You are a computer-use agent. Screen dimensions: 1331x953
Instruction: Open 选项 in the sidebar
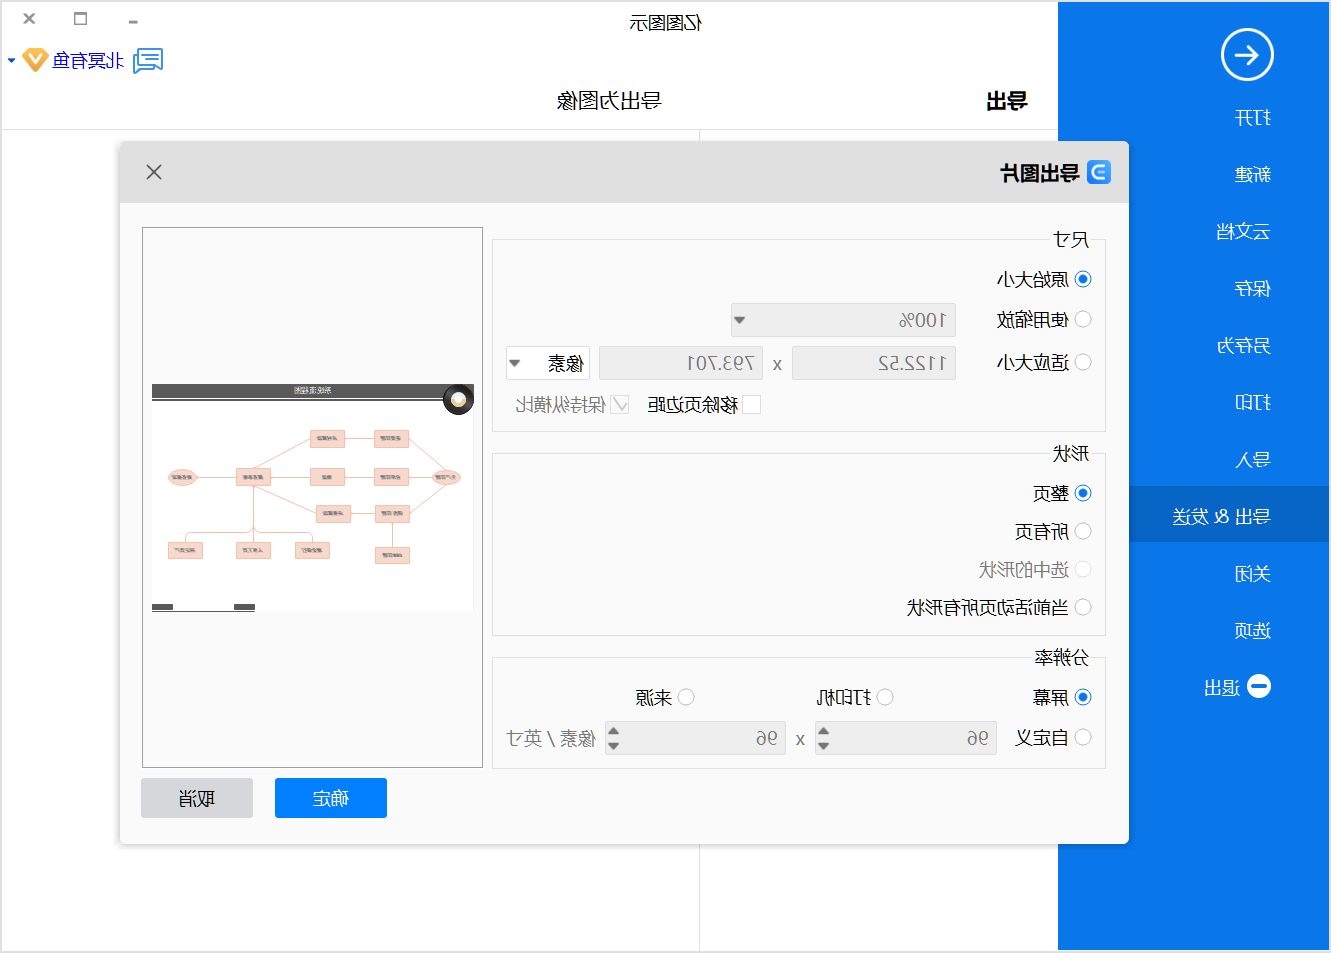[1253, 631]
